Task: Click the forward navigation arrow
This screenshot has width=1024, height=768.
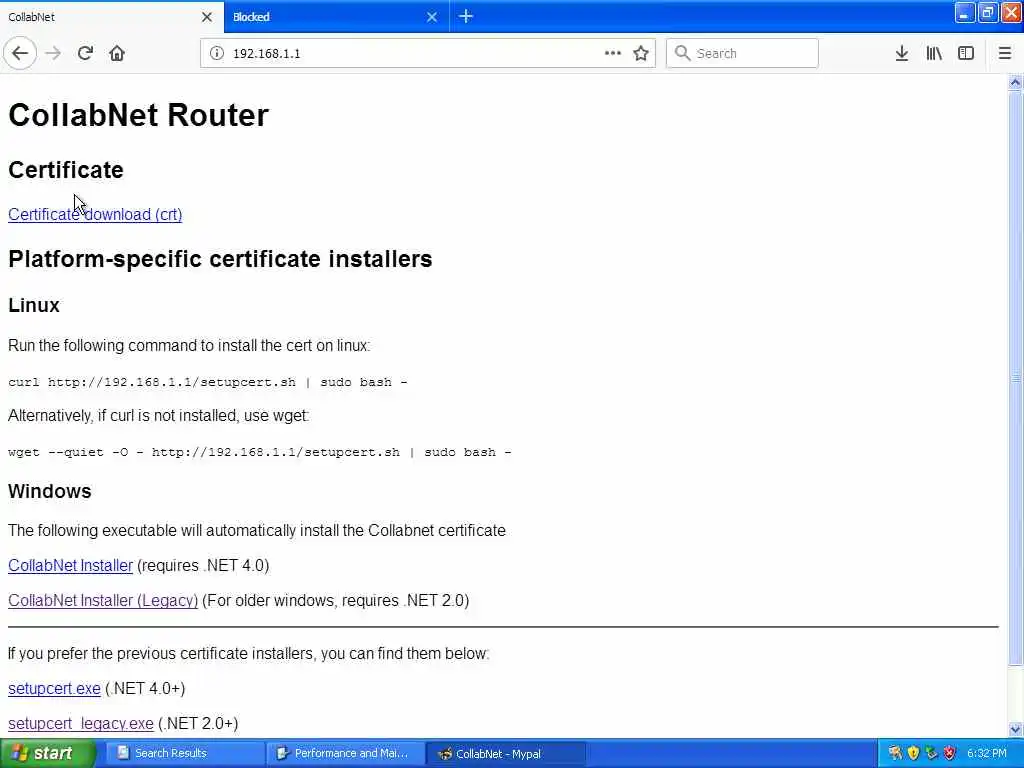Action: pyautogui.click(x=54, y=54)
